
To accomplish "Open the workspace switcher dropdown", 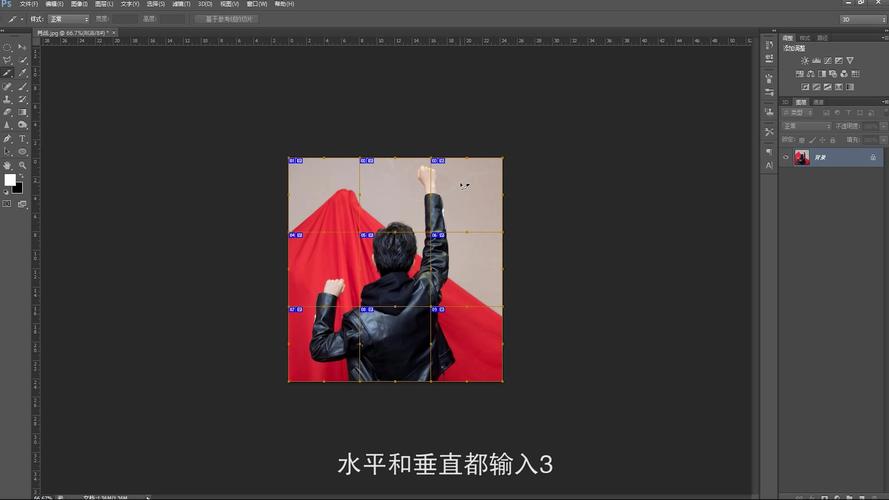I will click(862, 19).
